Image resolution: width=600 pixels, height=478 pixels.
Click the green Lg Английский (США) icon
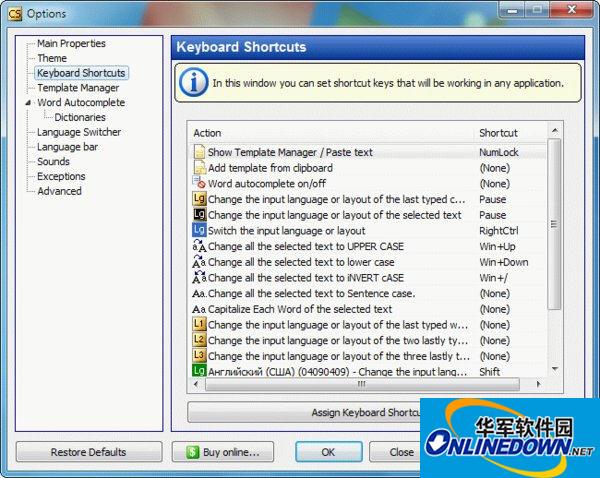199,370
